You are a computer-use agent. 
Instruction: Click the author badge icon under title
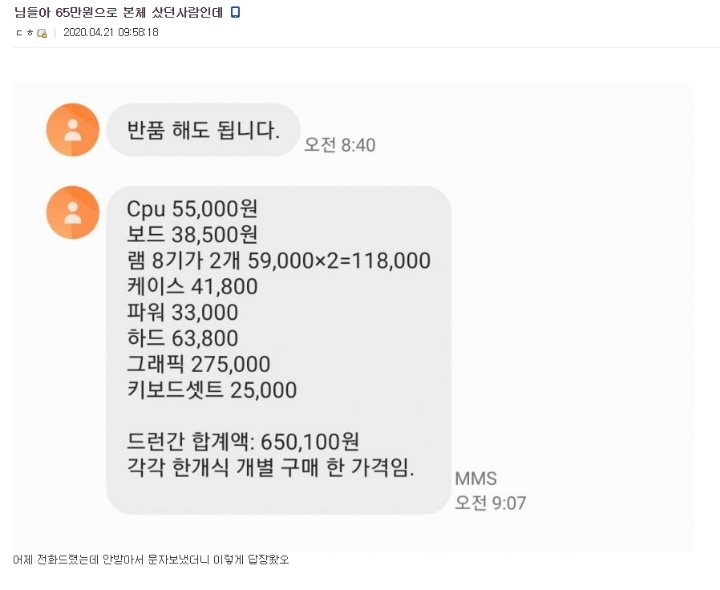[42, 33]
